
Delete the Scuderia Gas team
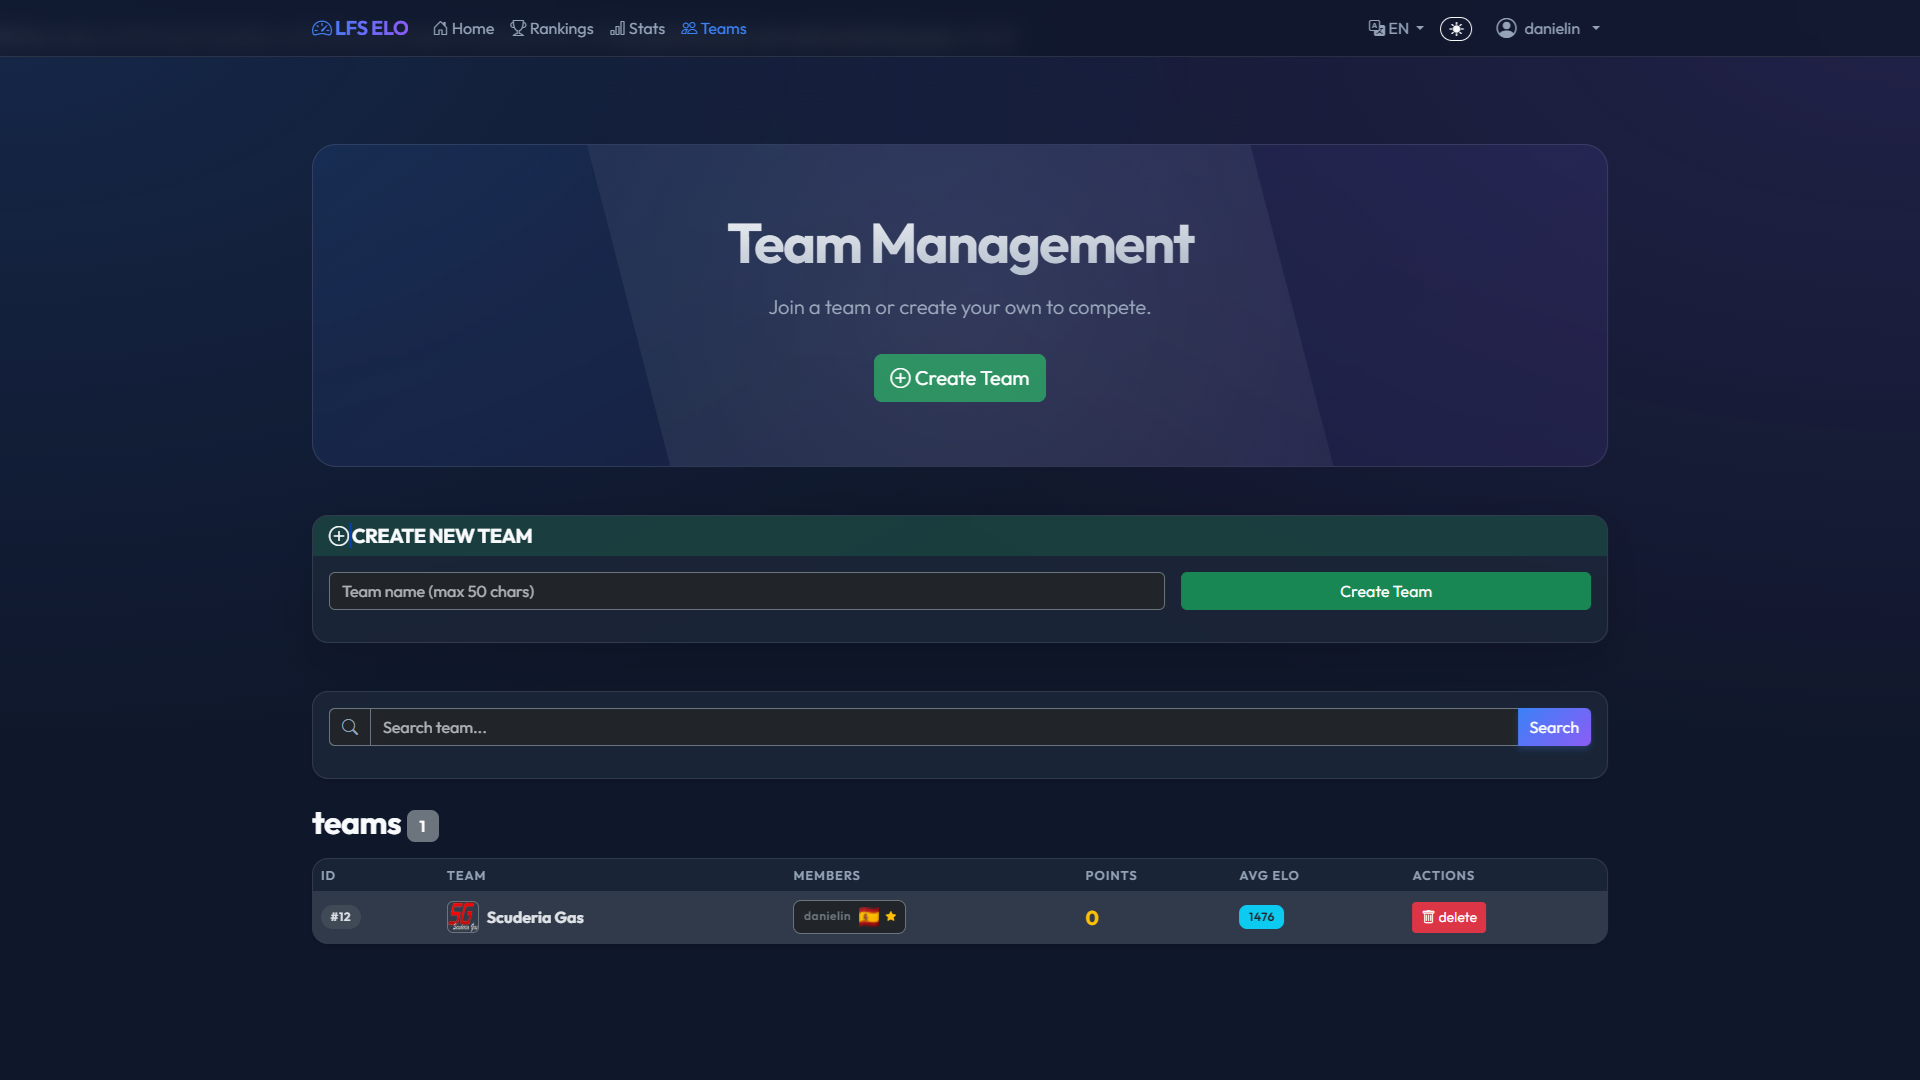pos(1448,917)
